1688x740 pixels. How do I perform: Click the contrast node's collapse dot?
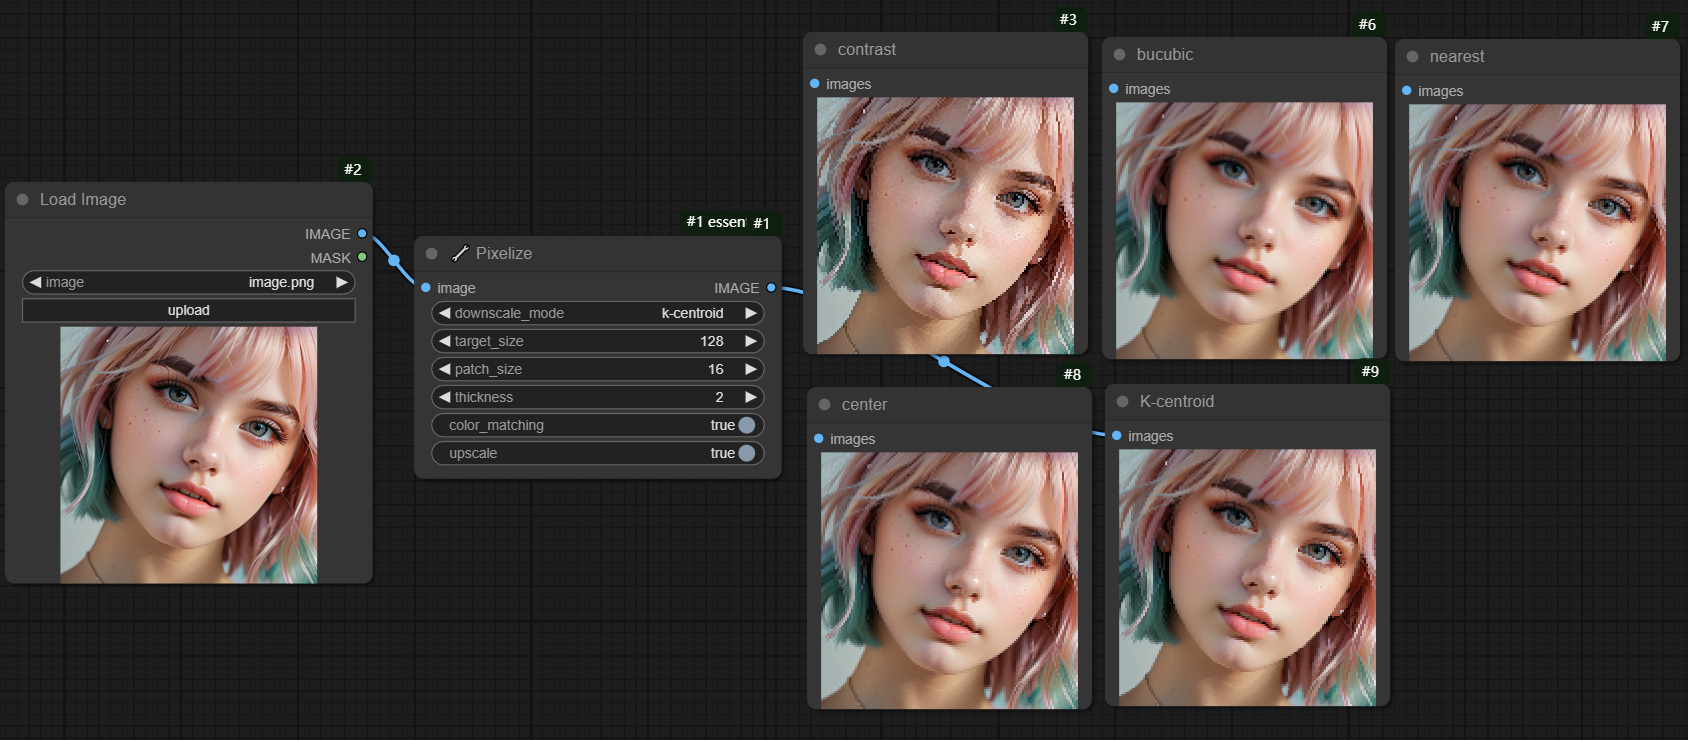[x=820, y=50]
